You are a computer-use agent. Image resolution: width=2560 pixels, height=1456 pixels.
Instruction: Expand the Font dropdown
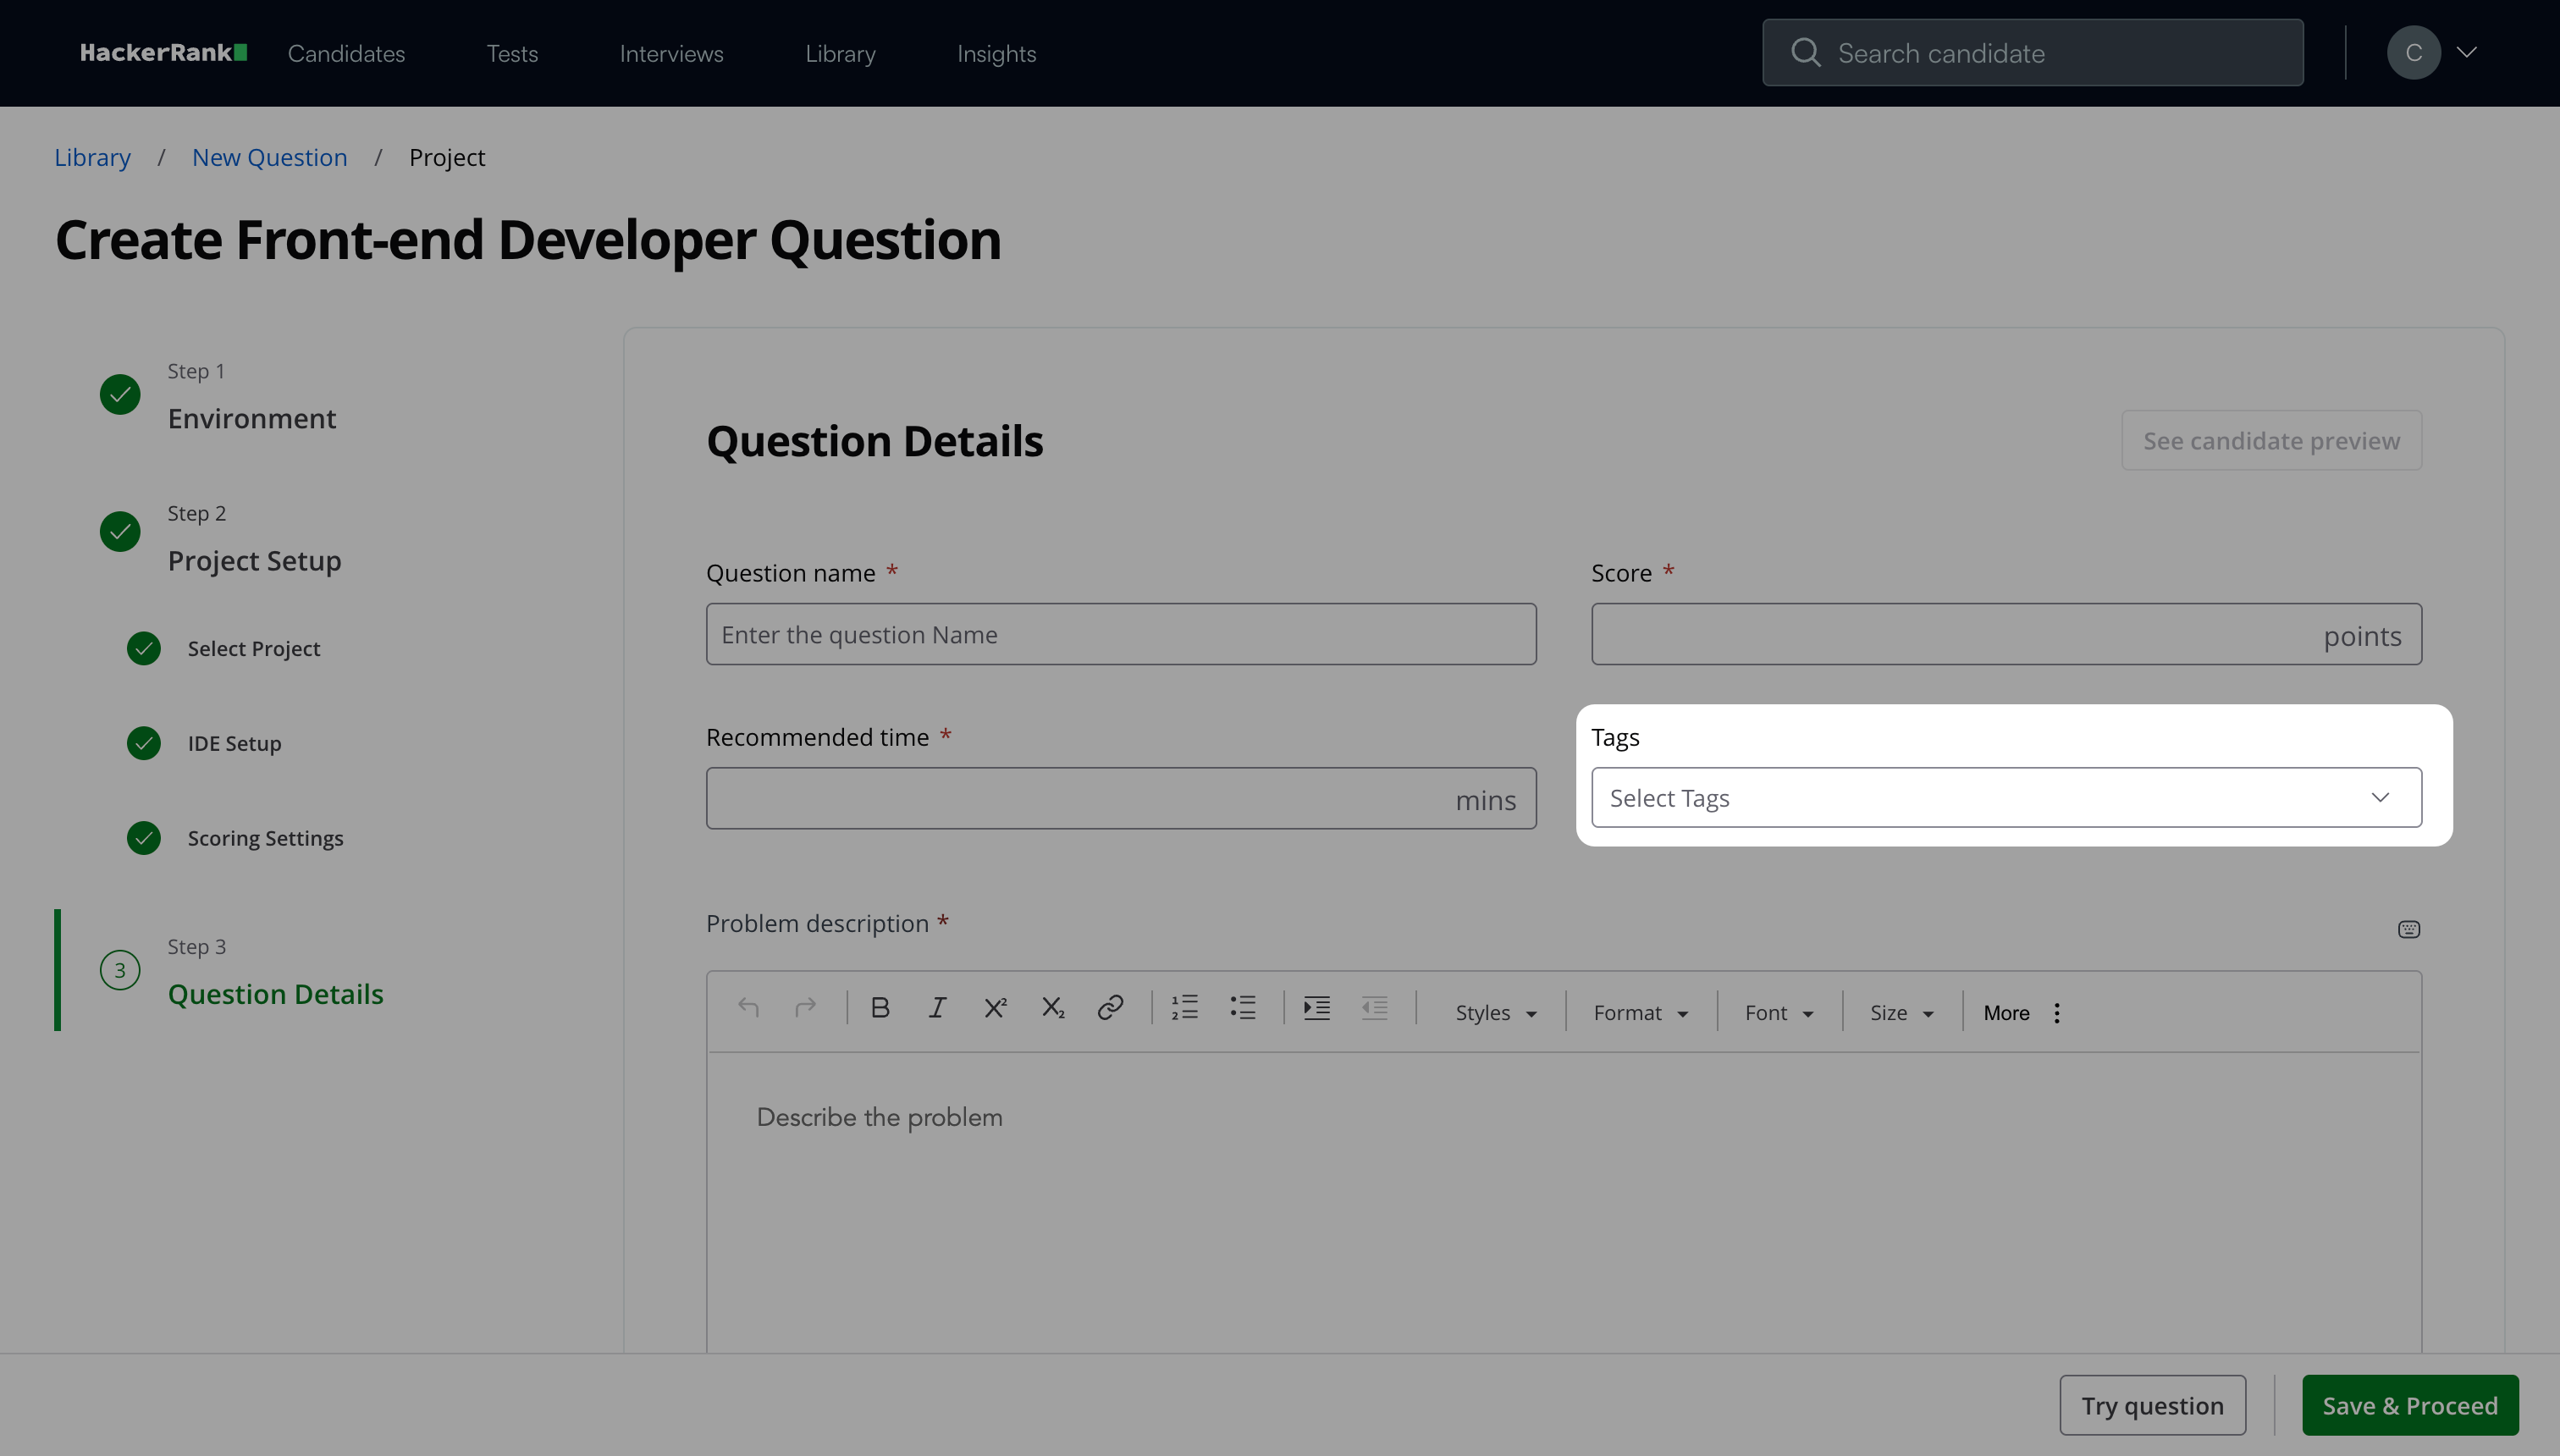point(1778,1013)
